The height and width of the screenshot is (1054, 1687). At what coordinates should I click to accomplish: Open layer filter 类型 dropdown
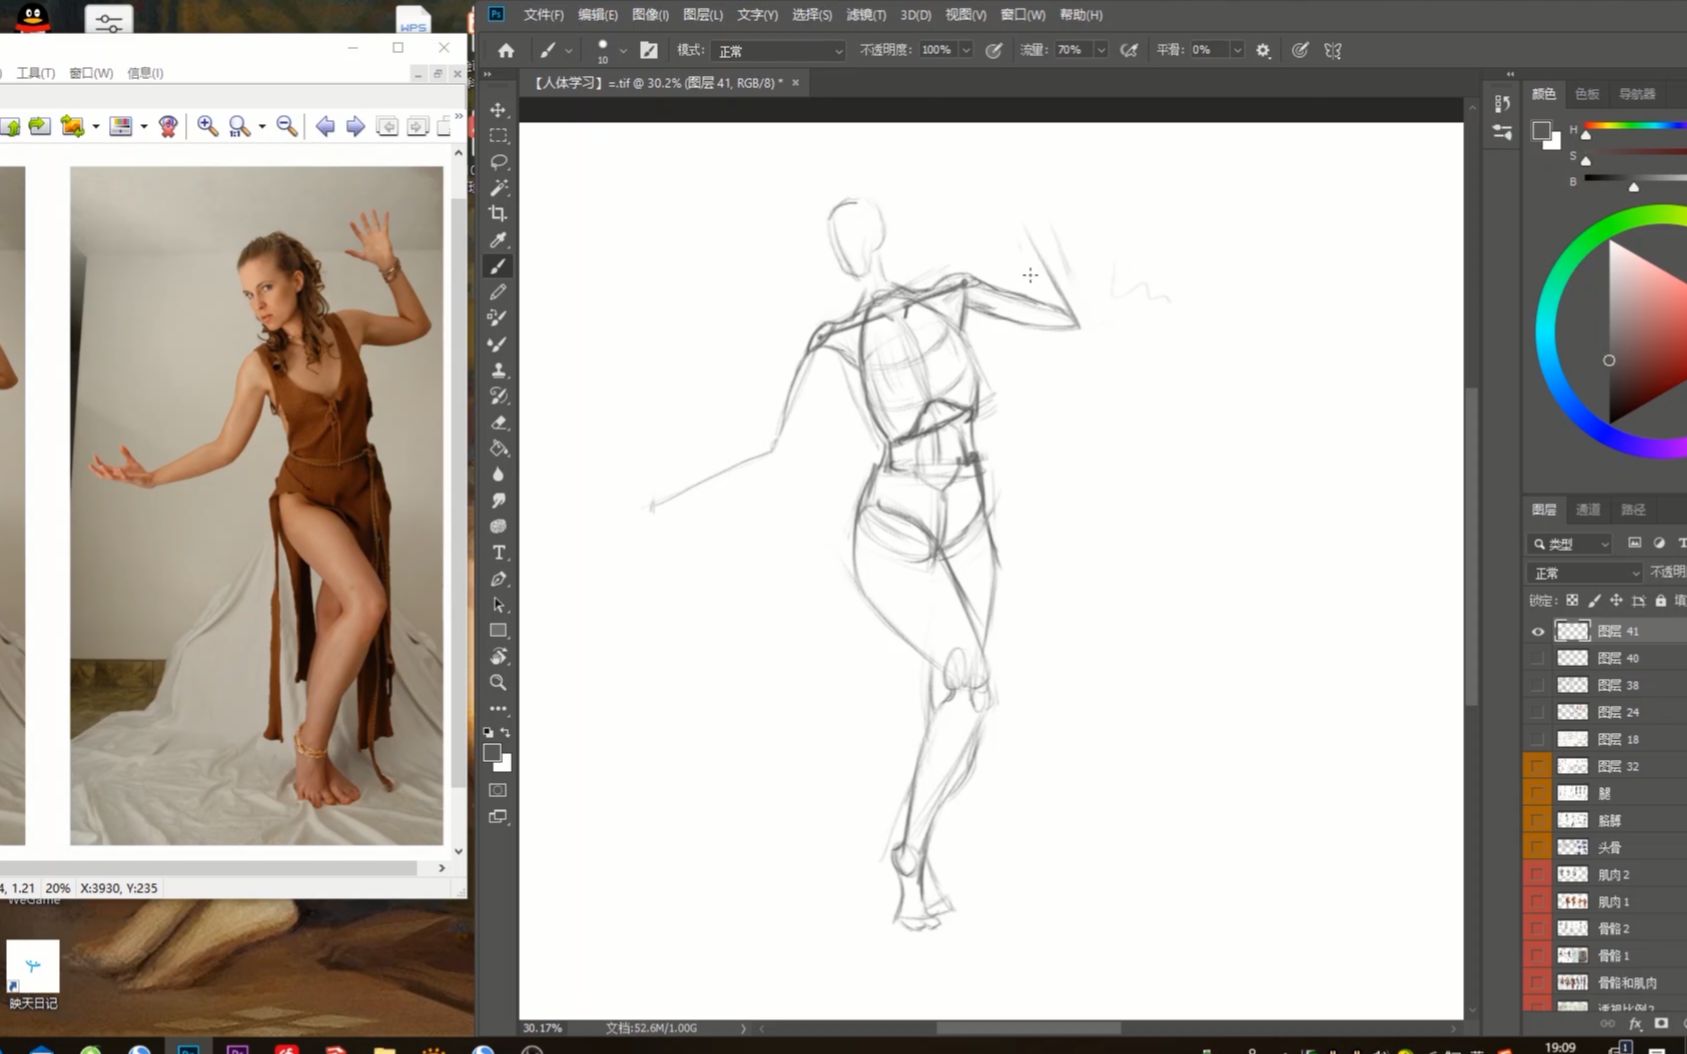click(x=1571, y=544)
